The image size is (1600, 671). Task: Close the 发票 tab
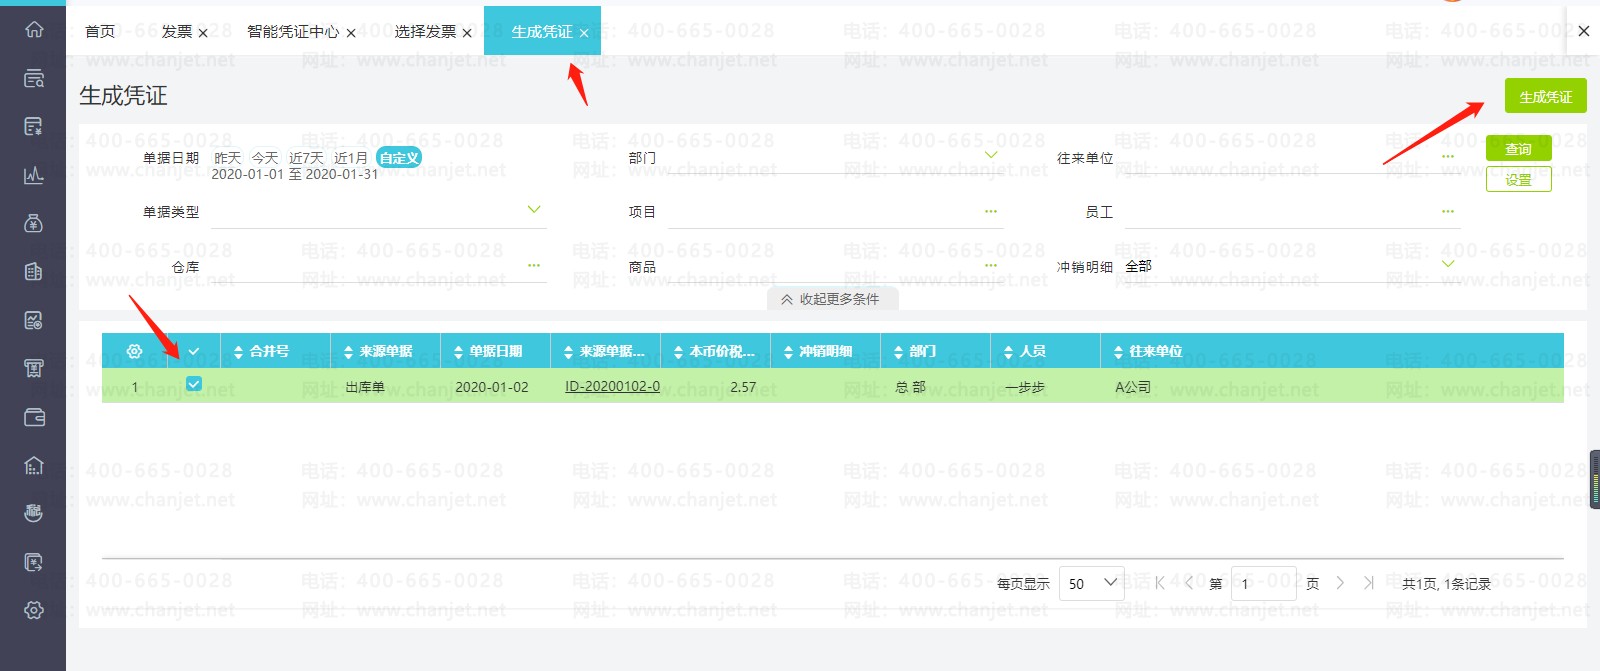(x=203, y=33)
